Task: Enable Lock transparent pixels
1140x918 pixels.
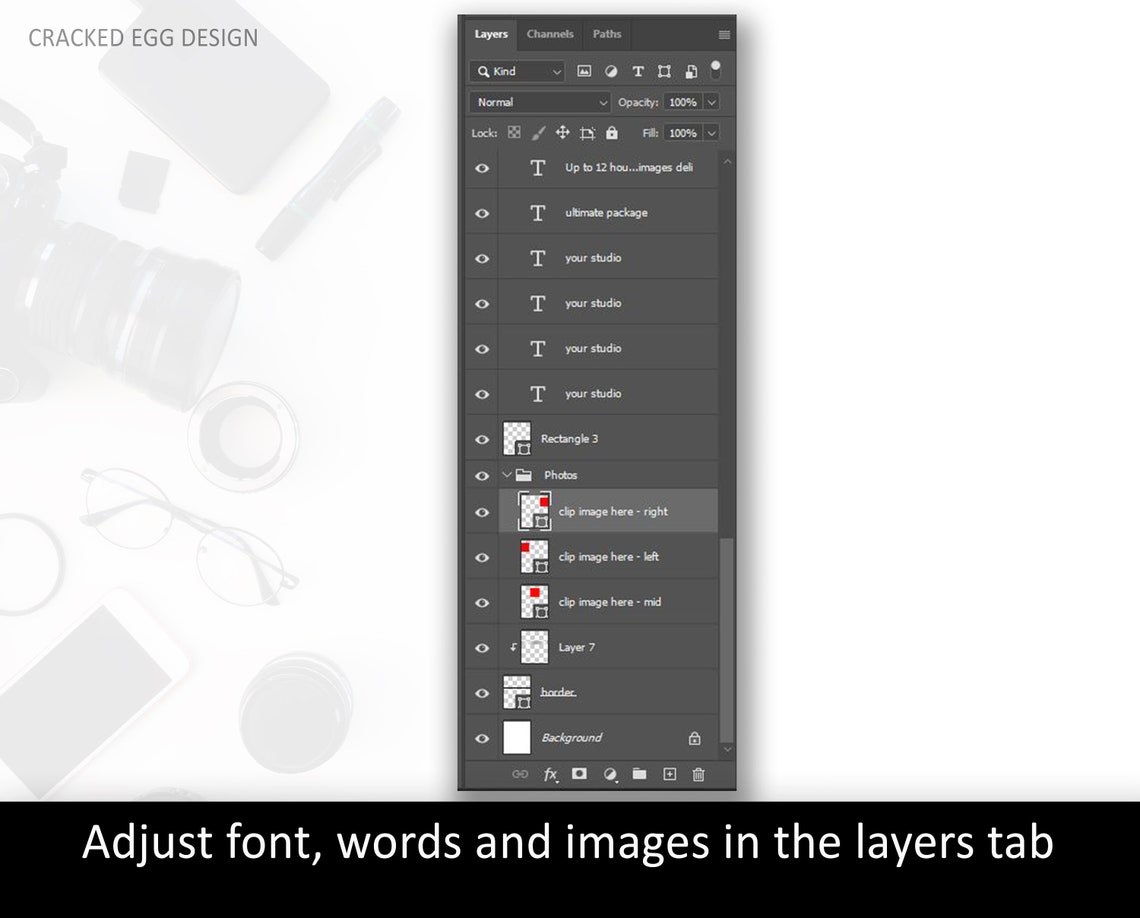Action: pyautogui.click(x=512, y=132)
